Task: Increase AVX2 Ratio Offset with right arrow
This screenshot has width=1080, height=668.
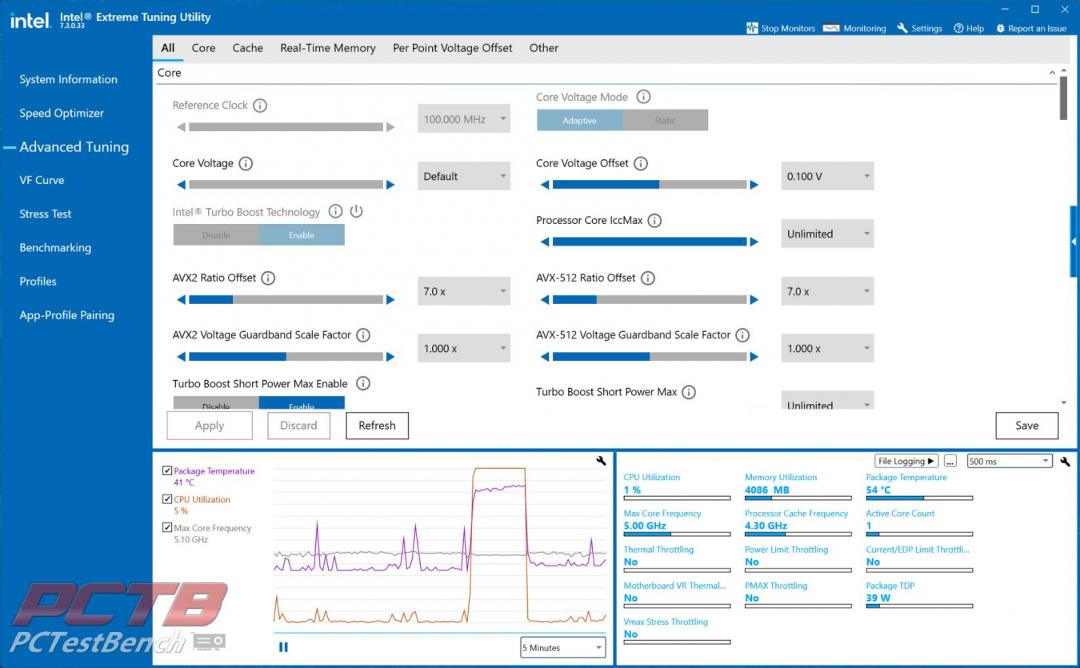Action: [x=391, y=300]
